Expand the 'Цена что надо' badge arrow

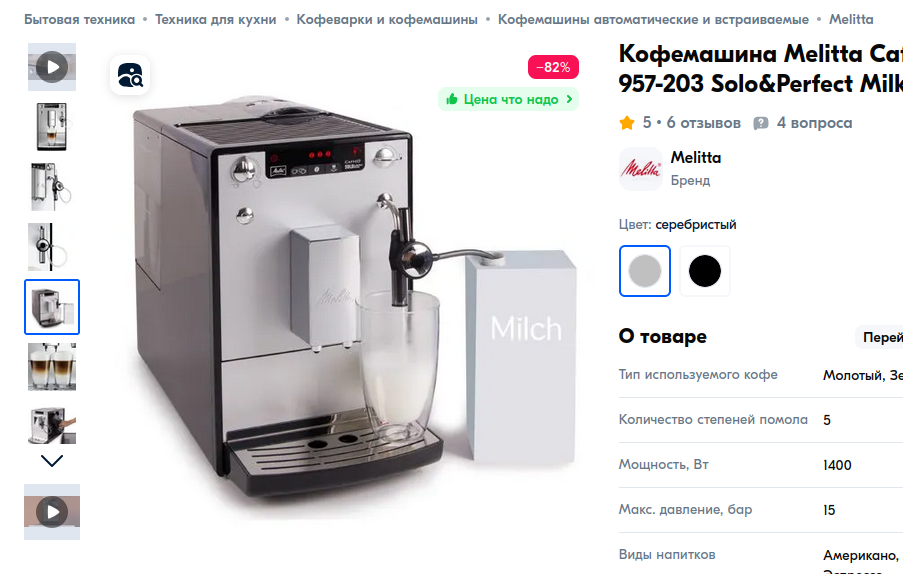pos(569,99)
